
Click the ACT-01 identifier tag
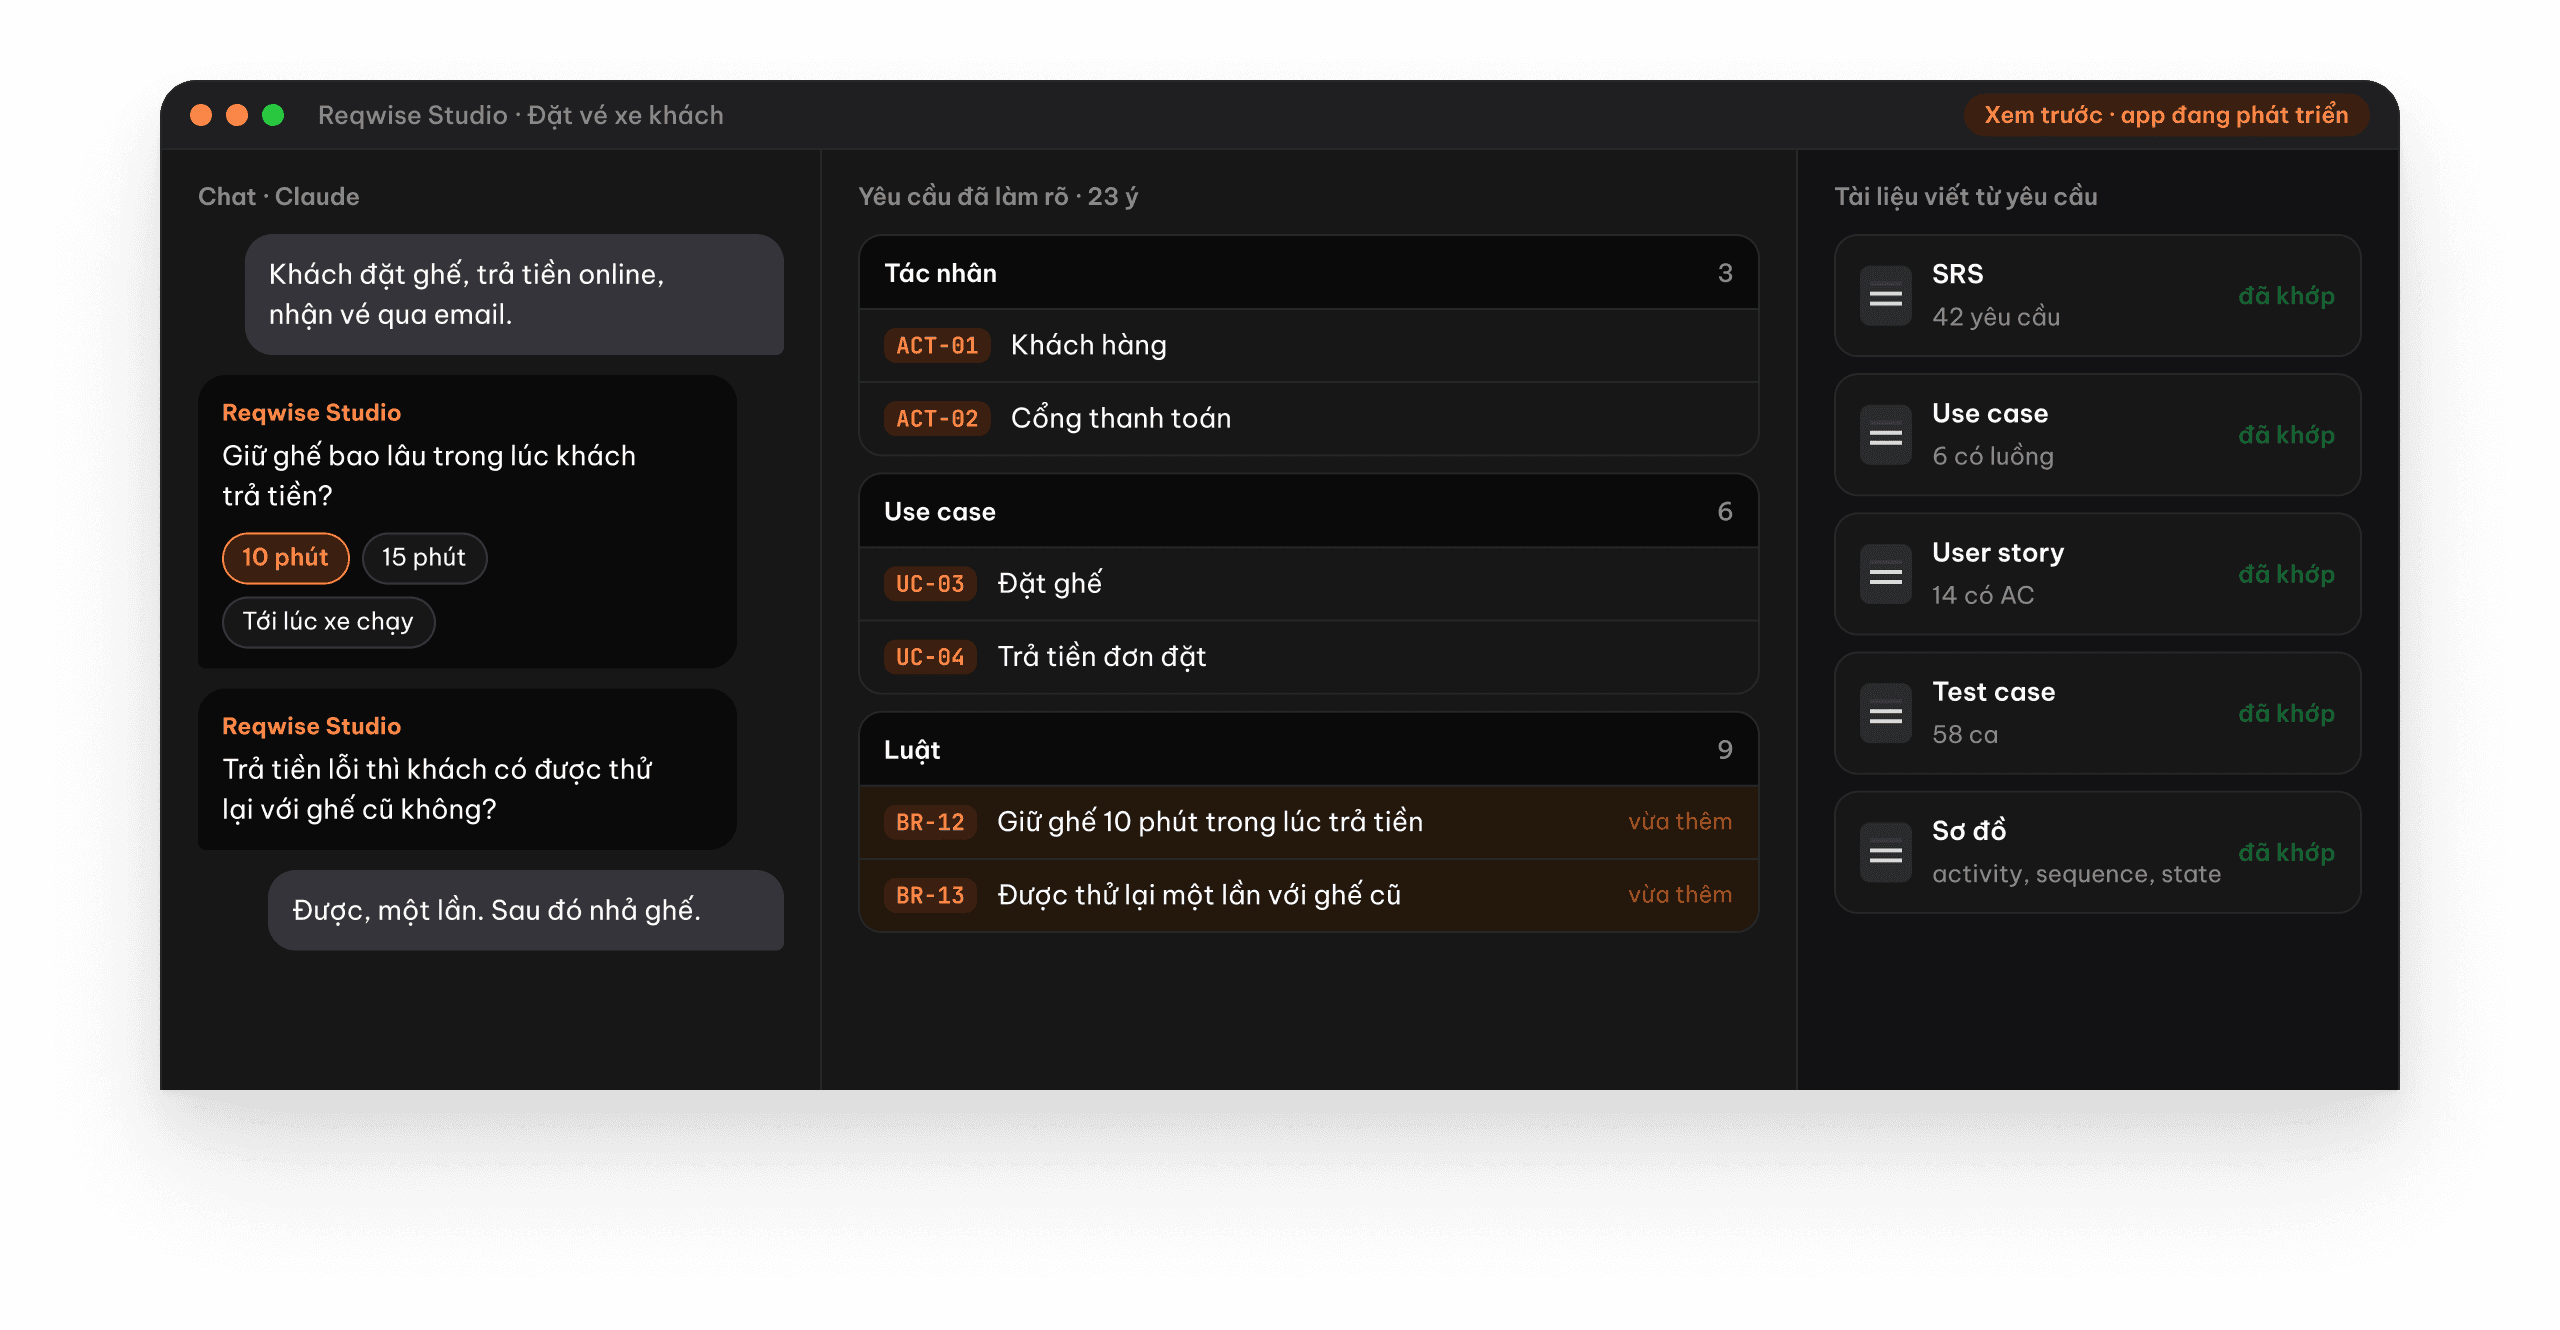[x=937, y=345]
